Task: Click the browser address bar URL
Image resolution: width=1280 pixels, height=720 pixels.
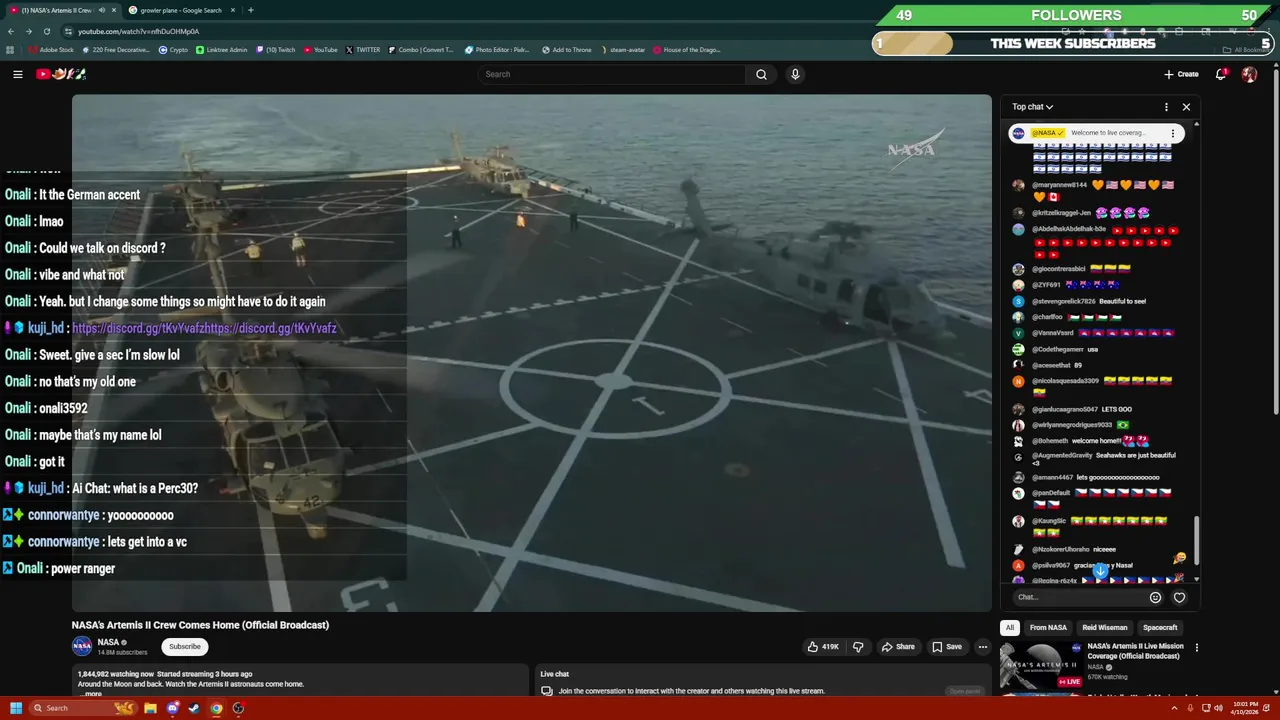Action: [x=139, y=31]
